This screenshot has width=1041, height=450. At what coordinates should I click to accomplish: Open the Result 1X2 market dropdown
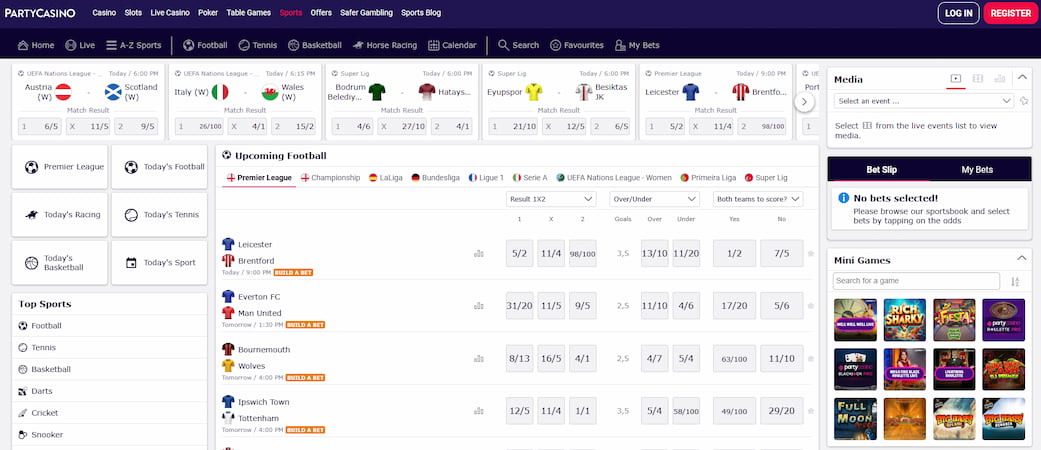(552, 199)
